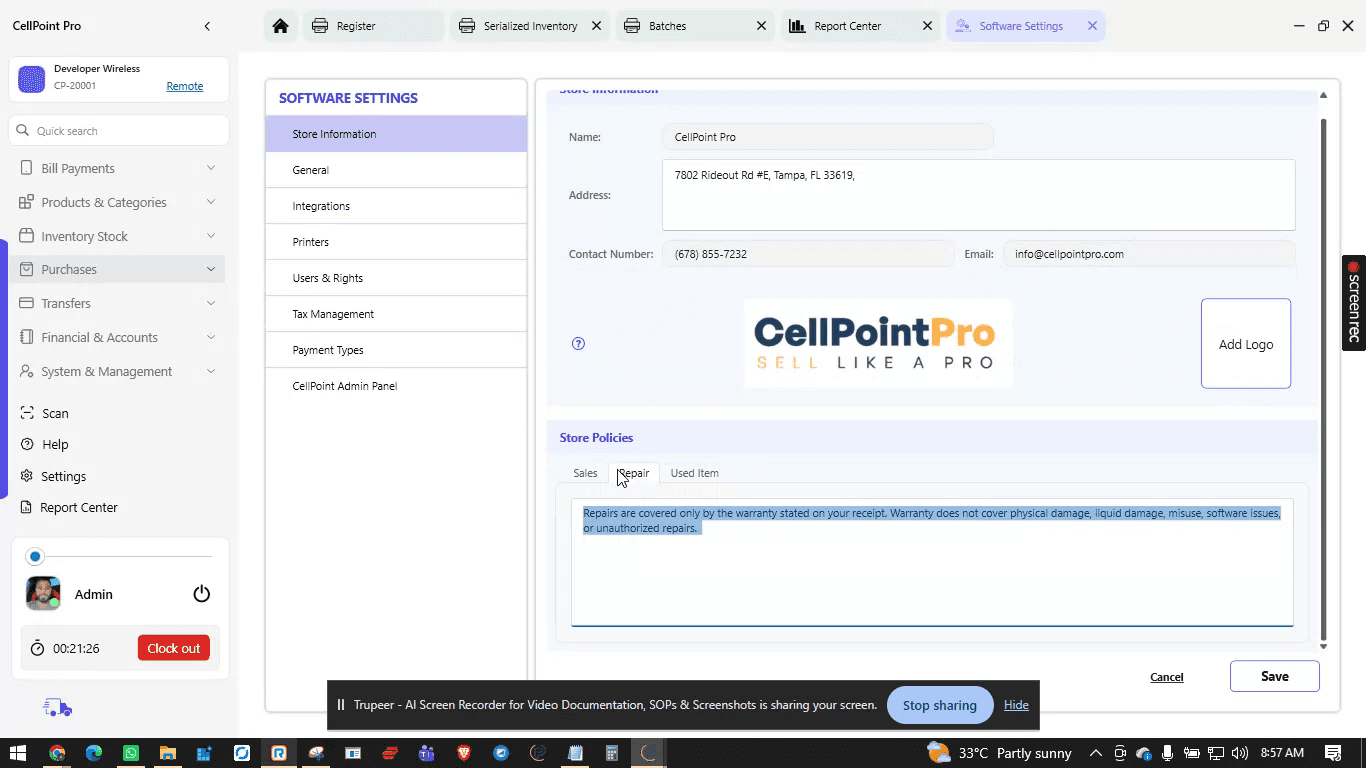Click Stop sharing on the Trupeer bar
This screenshot has height=768, width=1366.
939,705
